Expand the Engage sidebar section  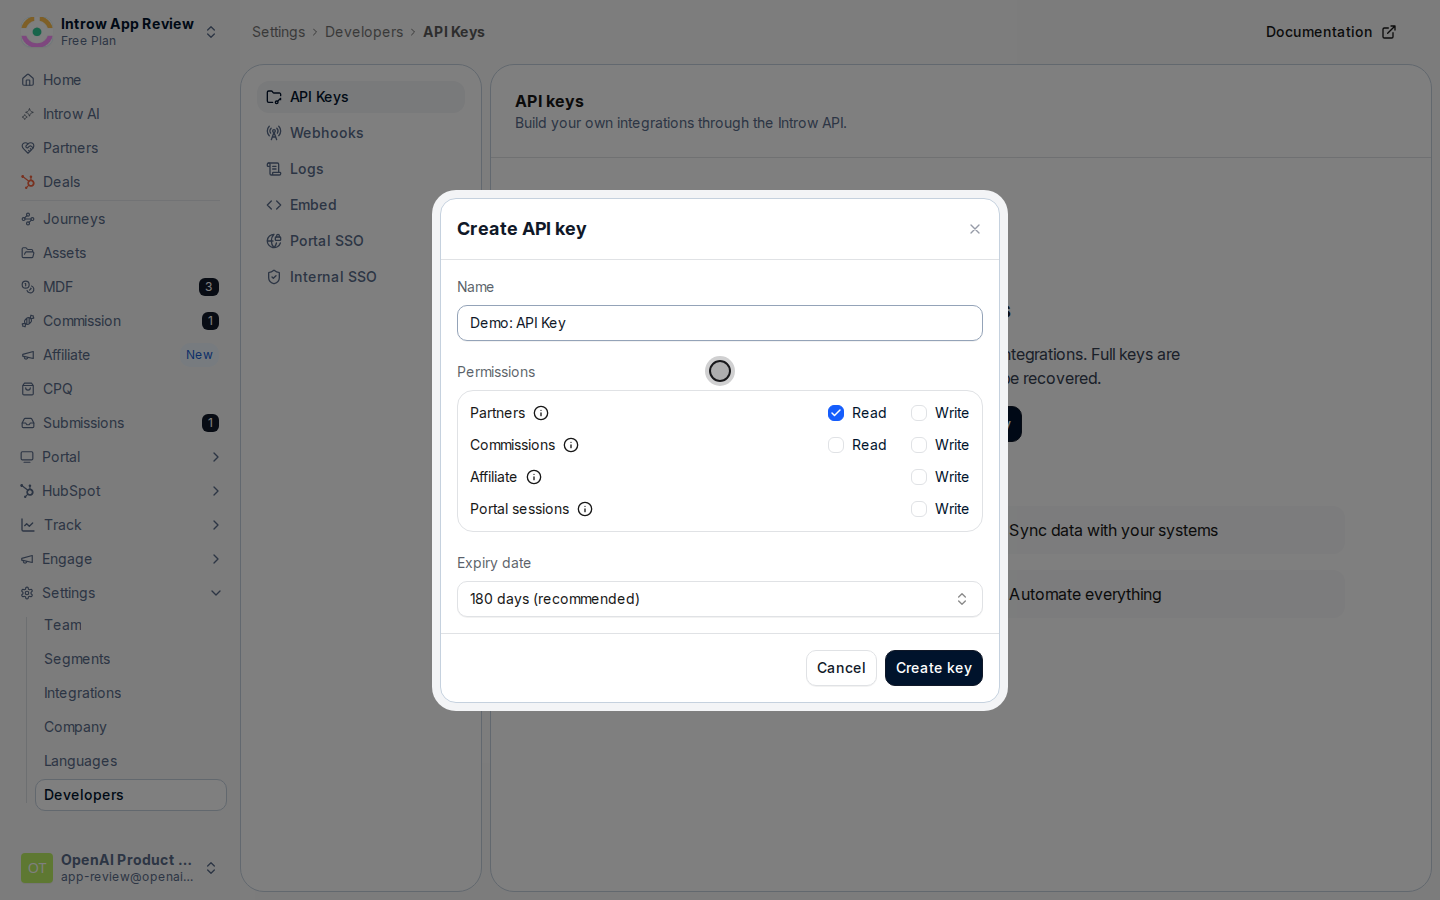tap(216, 559)
